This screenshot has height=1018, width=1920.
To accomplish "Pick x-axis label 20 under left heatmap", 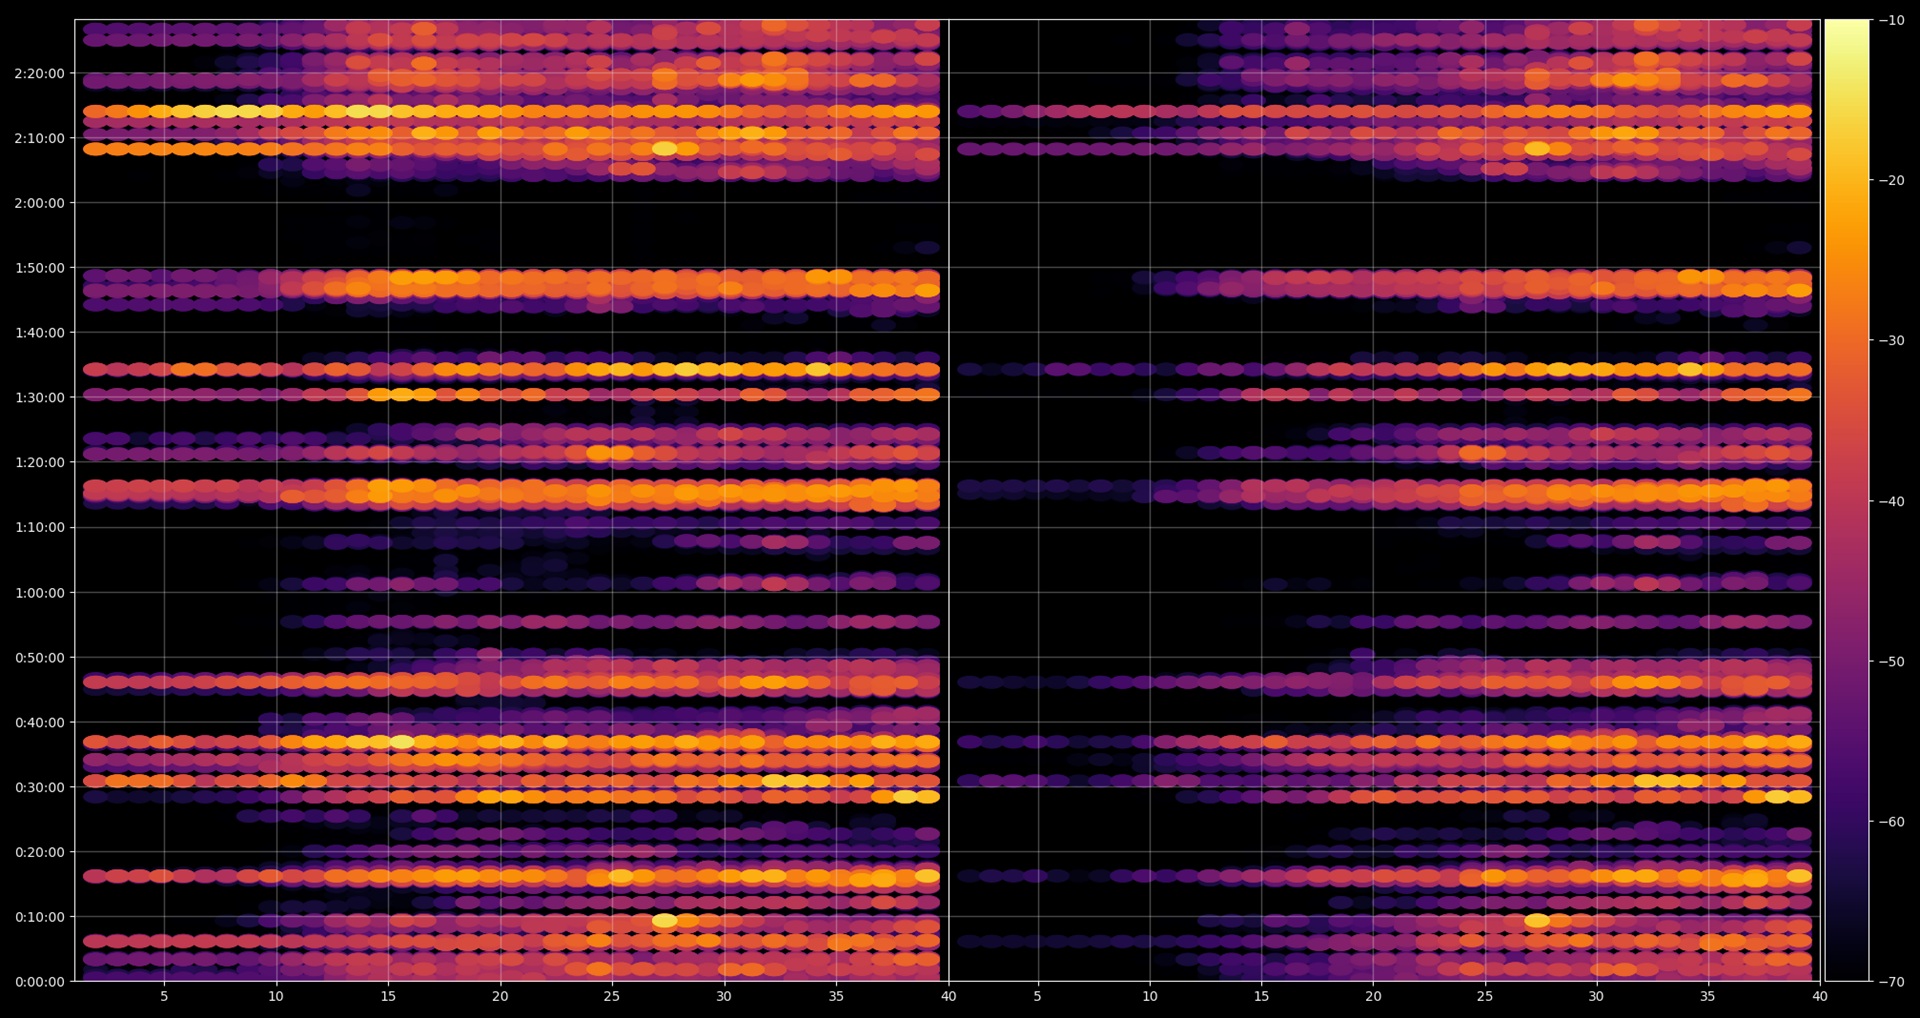I will click(x=500, y=996).
